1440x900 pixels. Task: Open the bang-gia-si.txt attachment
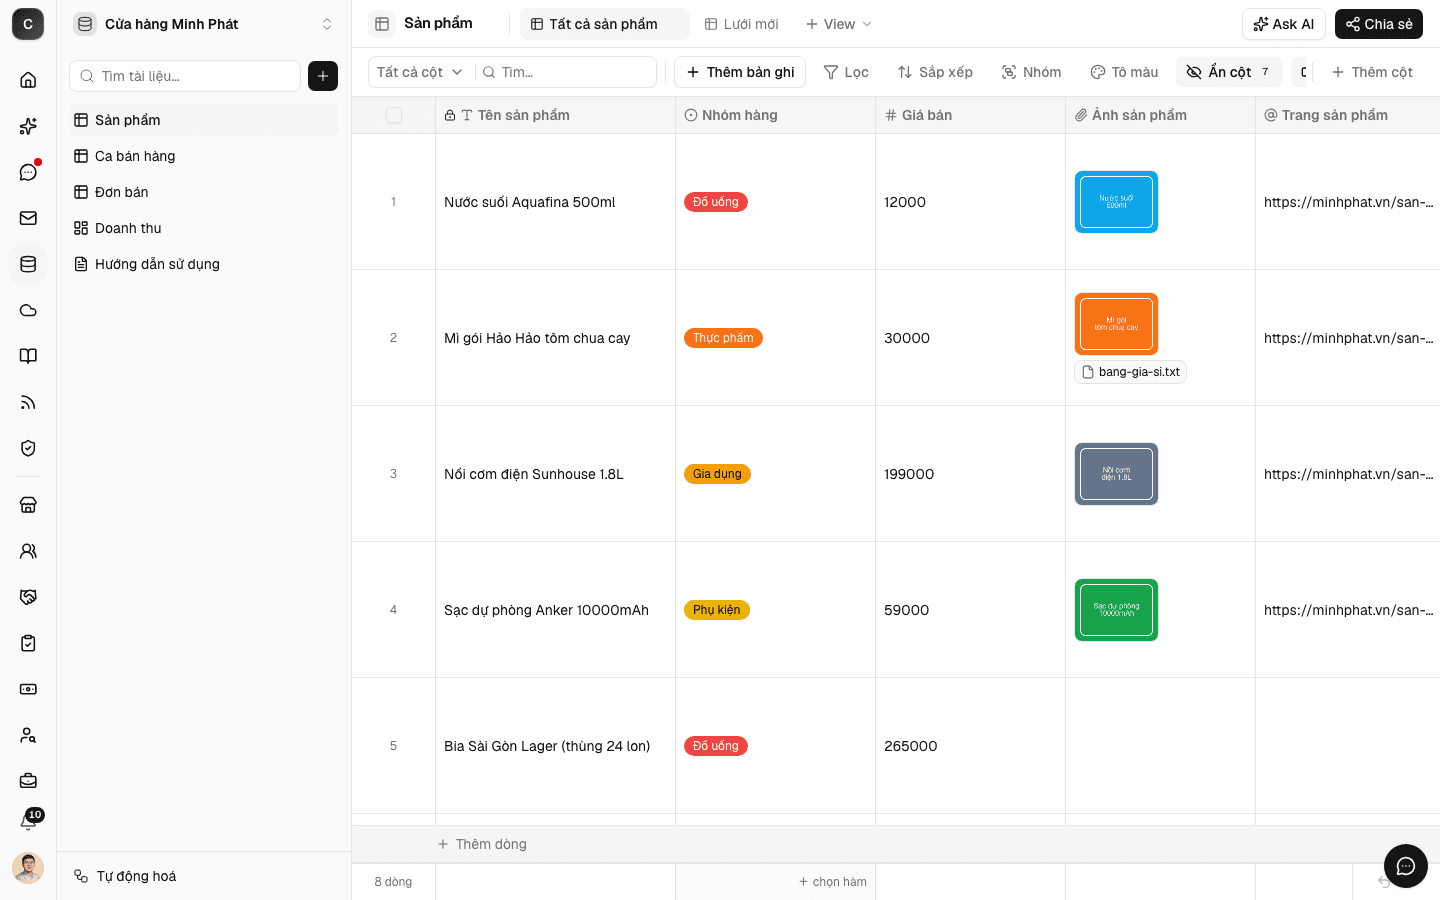(1130, 372)
